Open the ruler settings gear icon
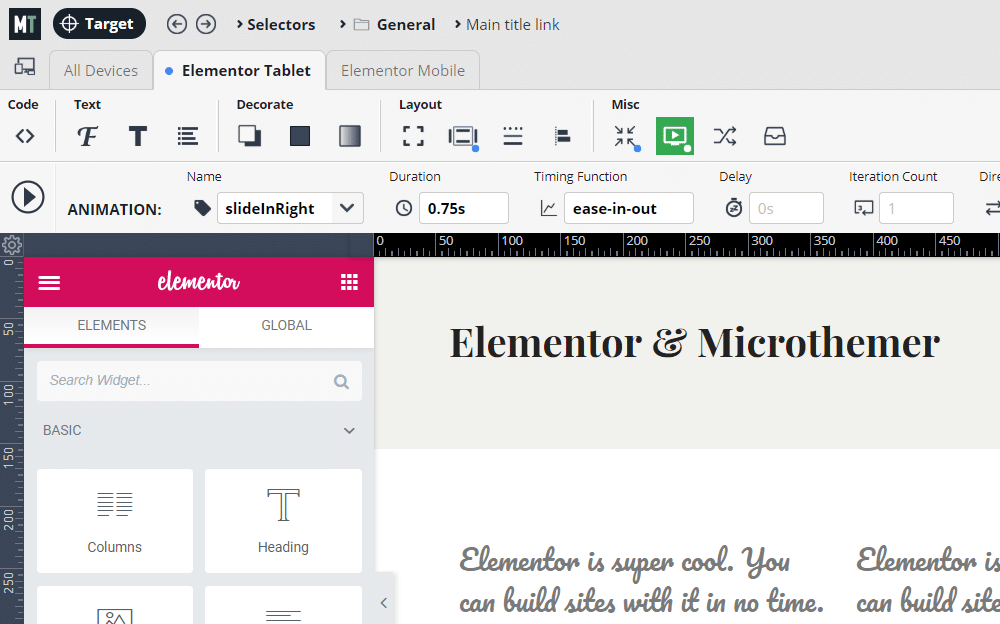Viewport: 1000px width, 624px height. coord(12,244)
